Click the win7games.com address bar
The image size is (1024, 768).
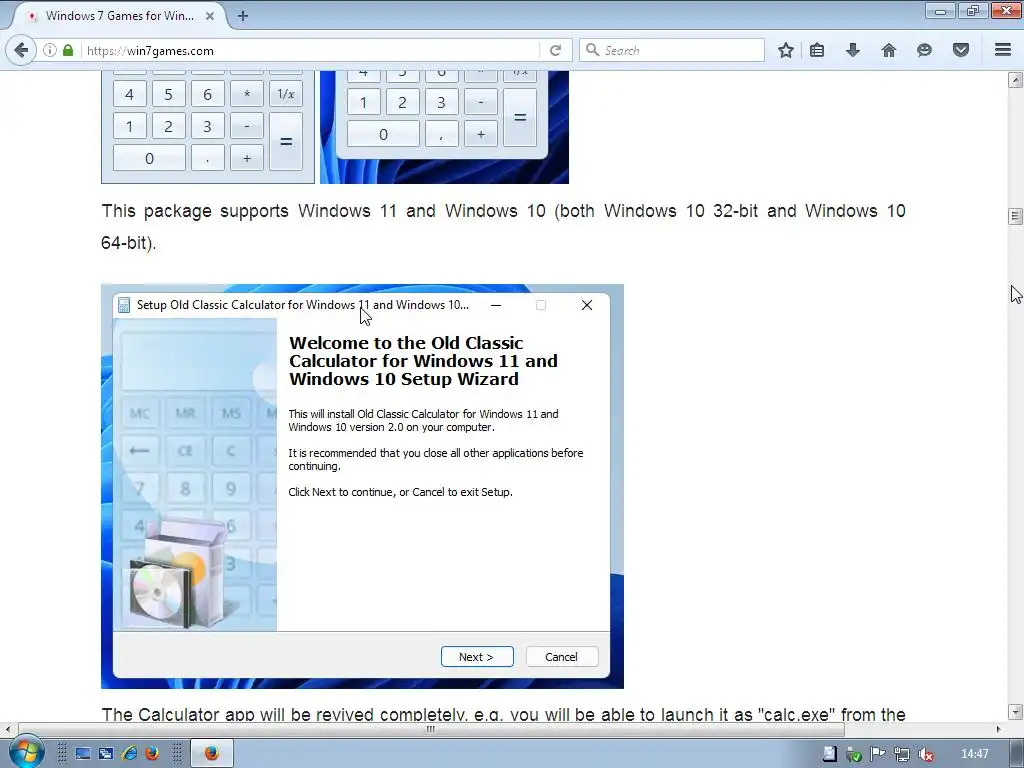click(x=312, y=50)
